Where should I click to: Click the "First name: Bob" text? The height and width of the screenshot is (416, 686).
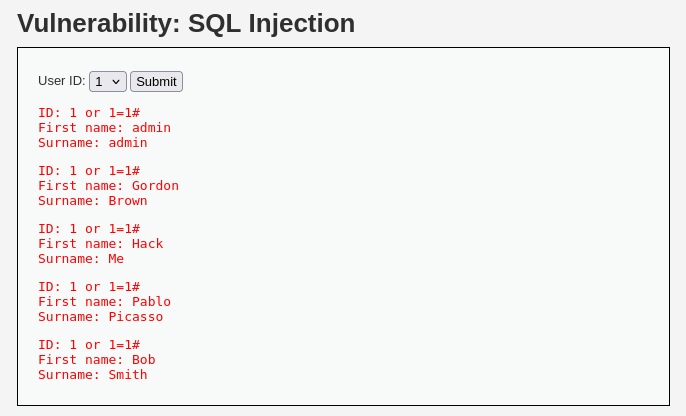(x=97, y=360)
